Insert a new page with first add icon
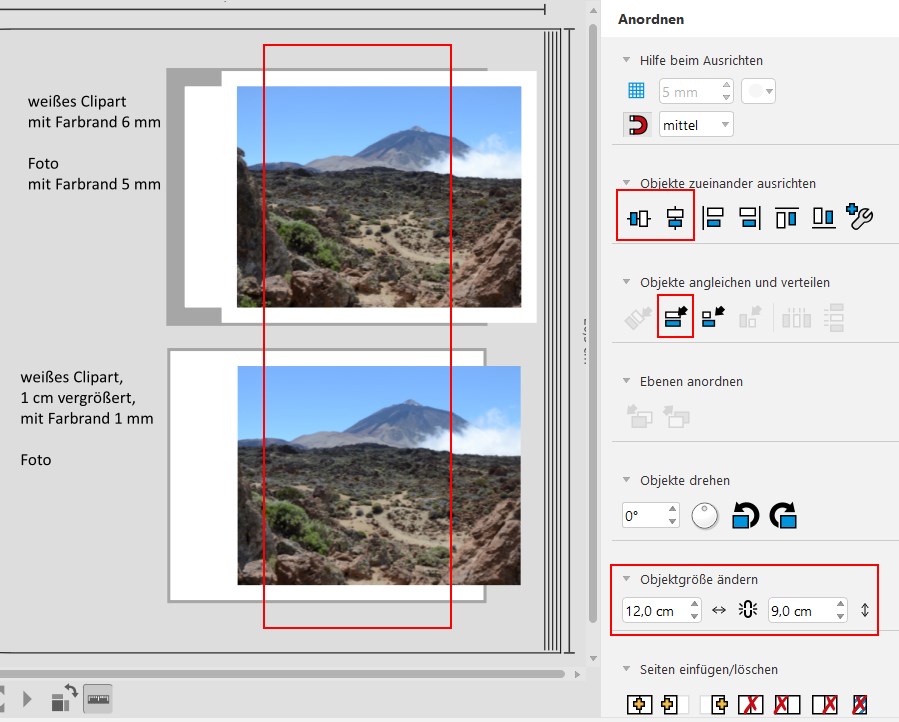Image resolution: width=899 pixels, height=722 pixels. [639, 704]
